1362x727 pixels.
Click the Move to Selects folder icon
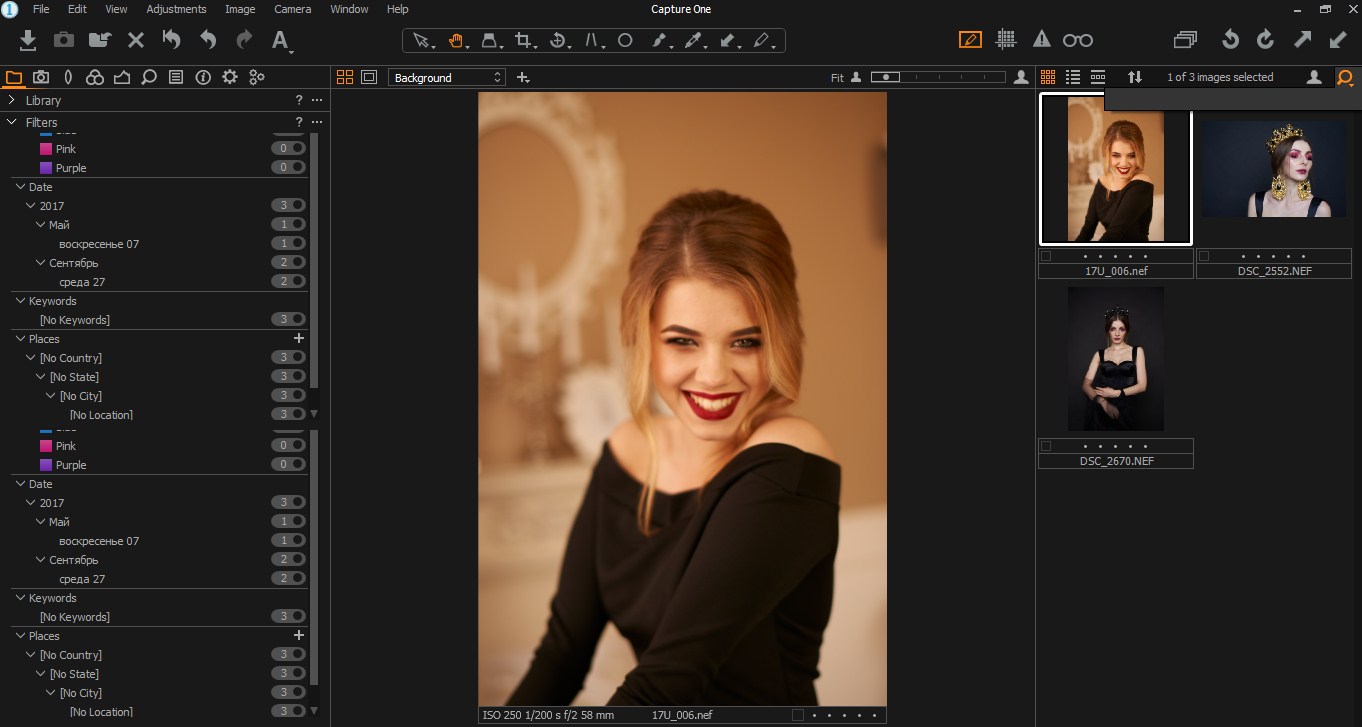click(x=100, y=40)
